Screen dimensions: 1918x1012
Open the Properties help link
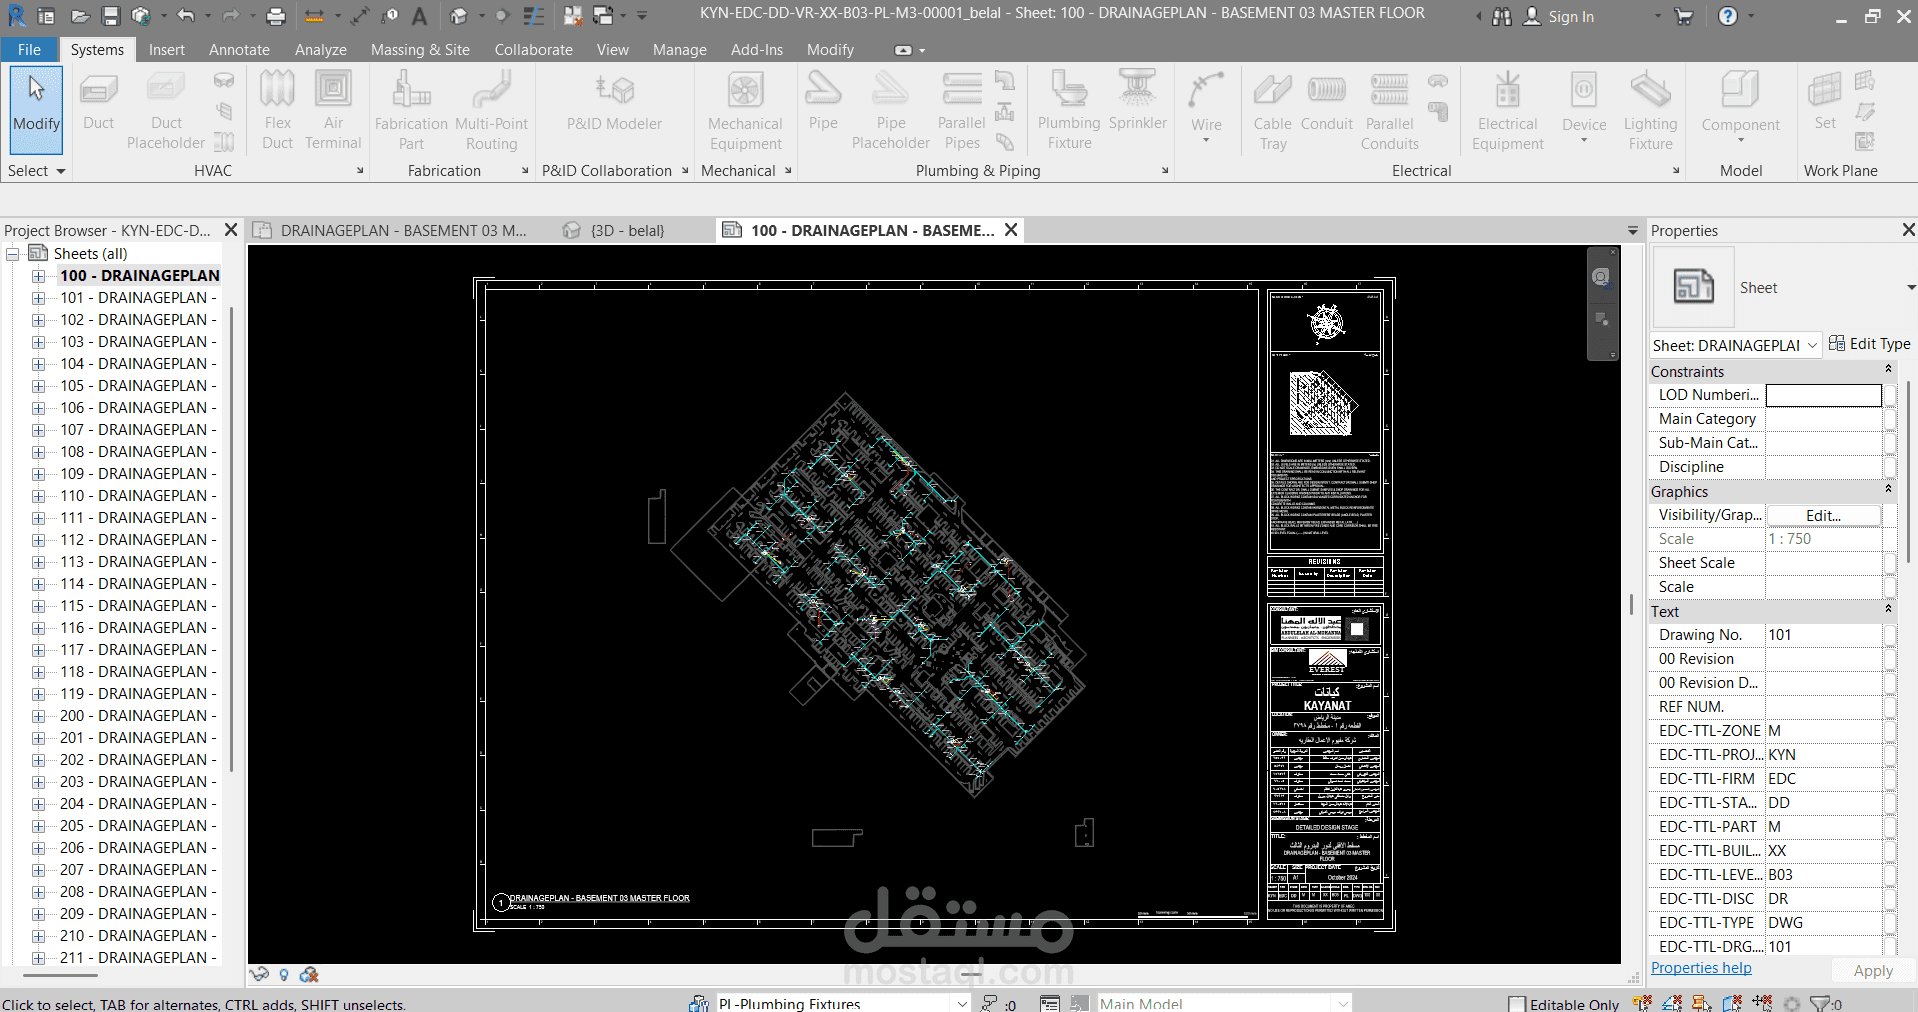(x=1700, y=968)
